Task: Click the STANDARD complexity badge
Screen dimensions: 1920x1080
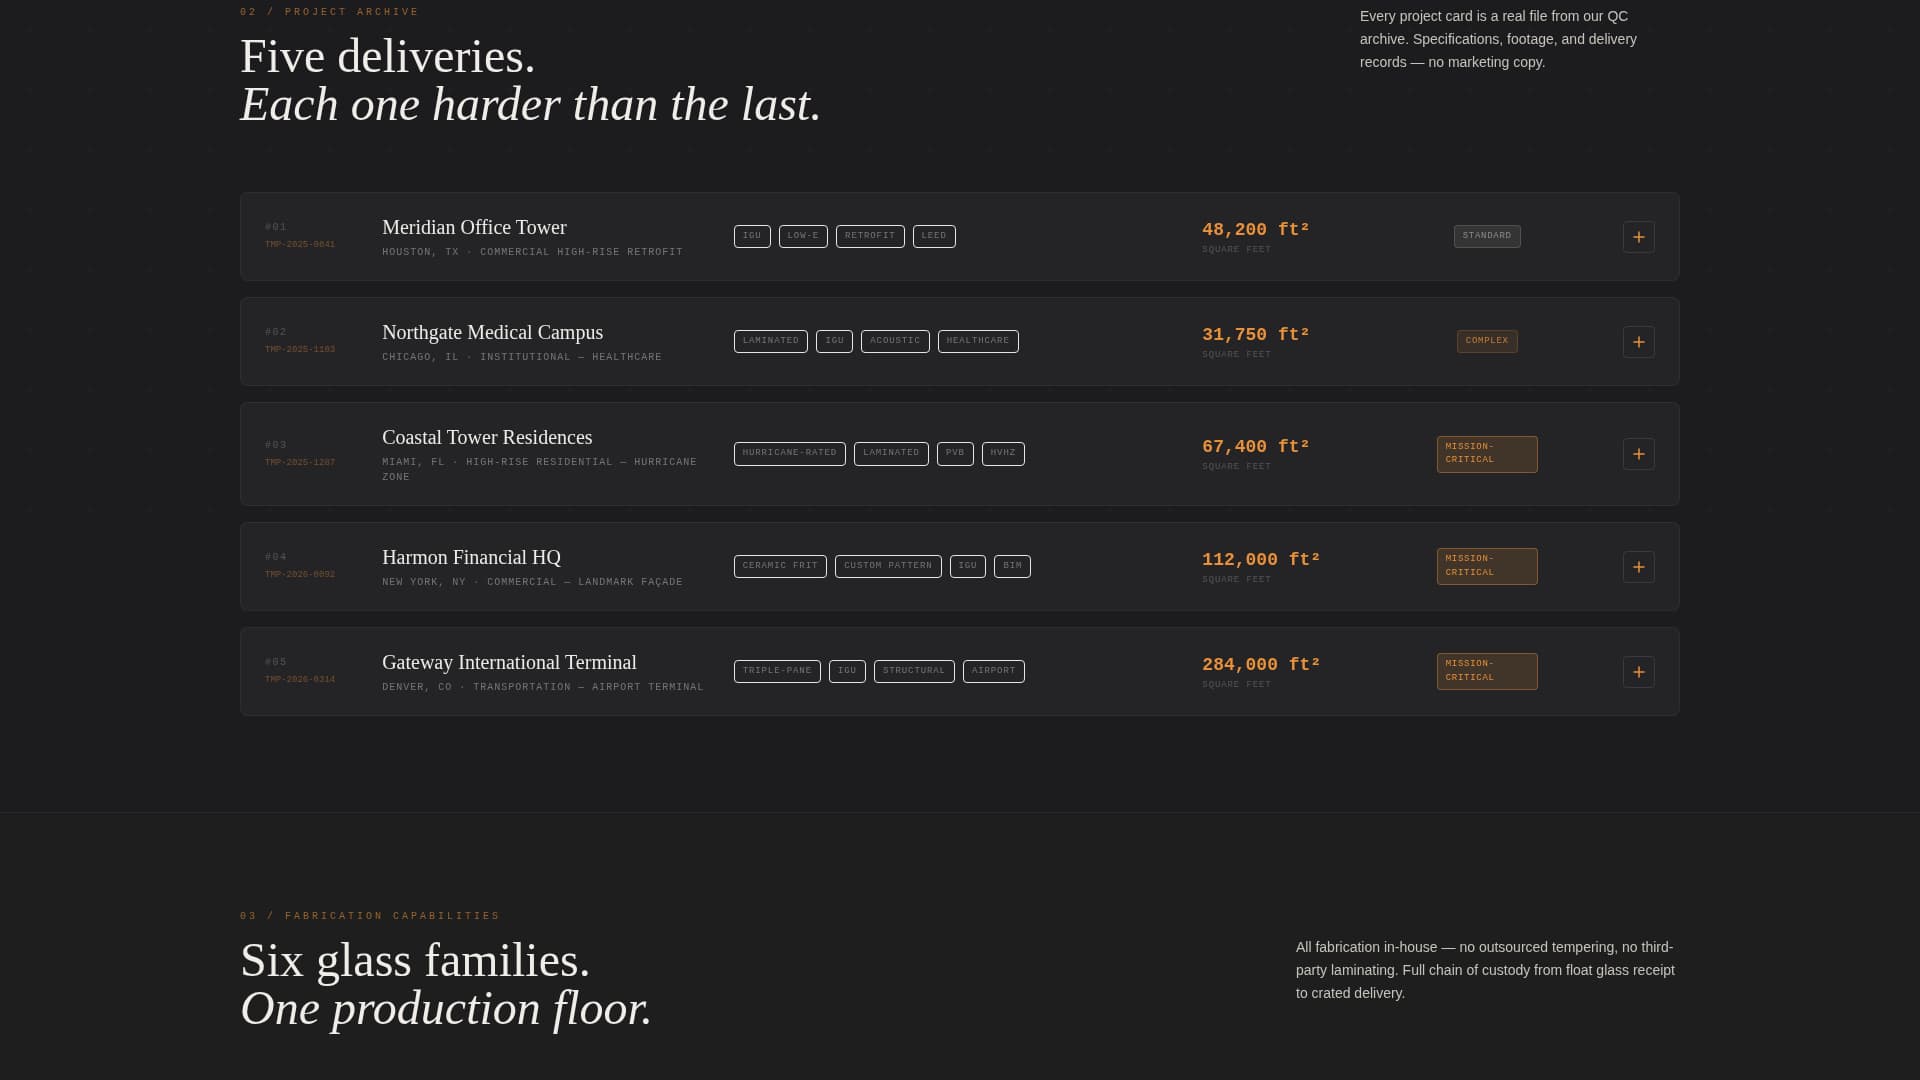Action: tap(1487, 237)
